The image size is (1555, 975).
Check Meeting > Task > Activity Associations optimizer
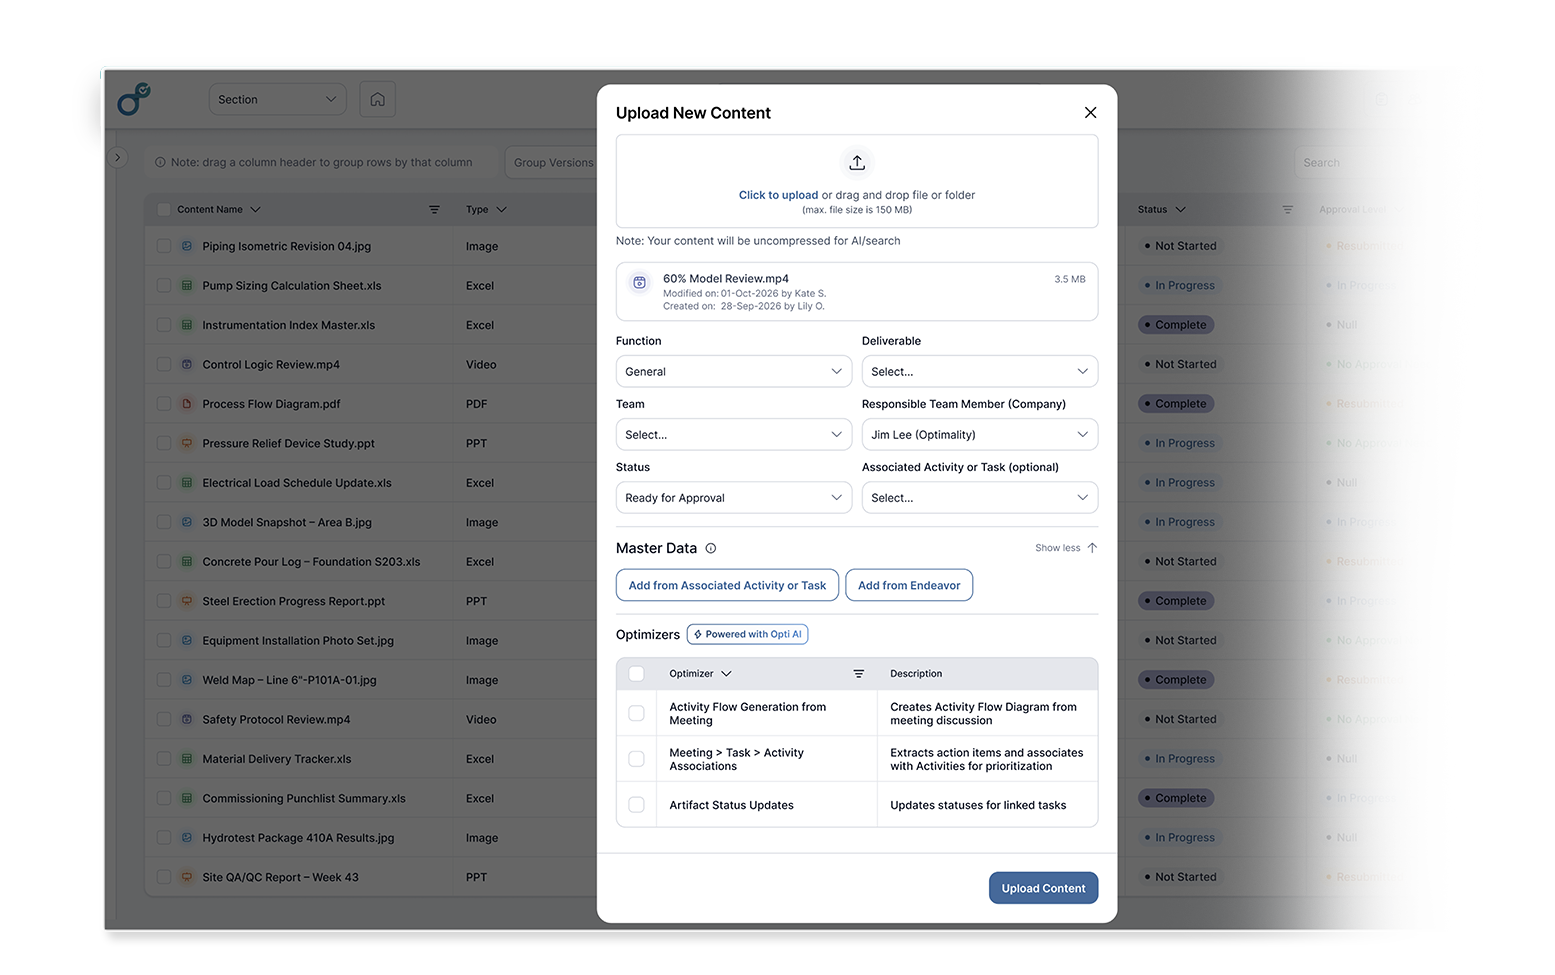click(636, 759)
